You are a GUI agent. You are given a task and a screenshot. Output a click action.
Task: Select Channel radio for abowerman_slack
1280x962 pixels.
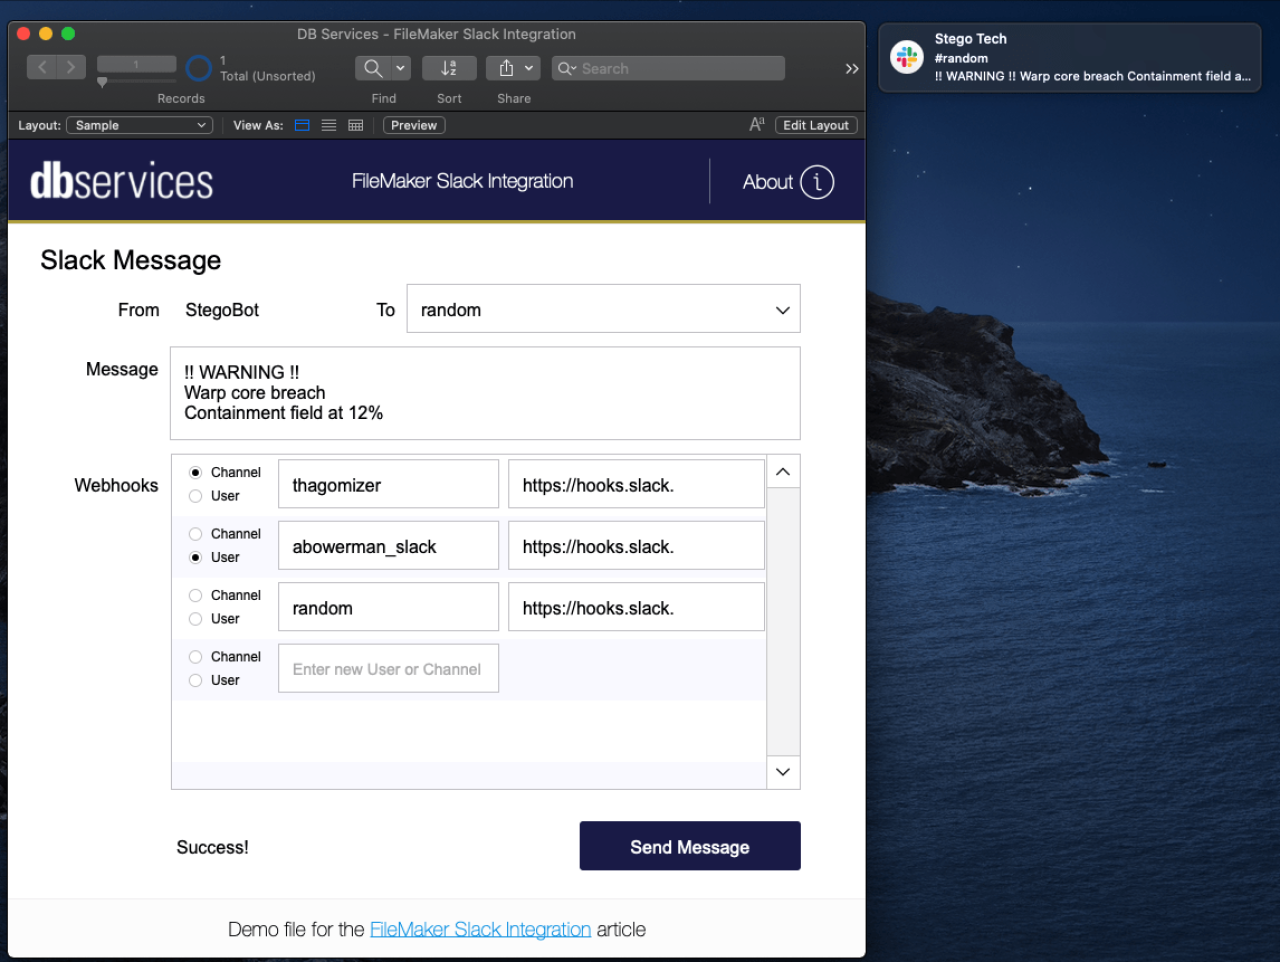pyautogui.click(x=196, y=534)
